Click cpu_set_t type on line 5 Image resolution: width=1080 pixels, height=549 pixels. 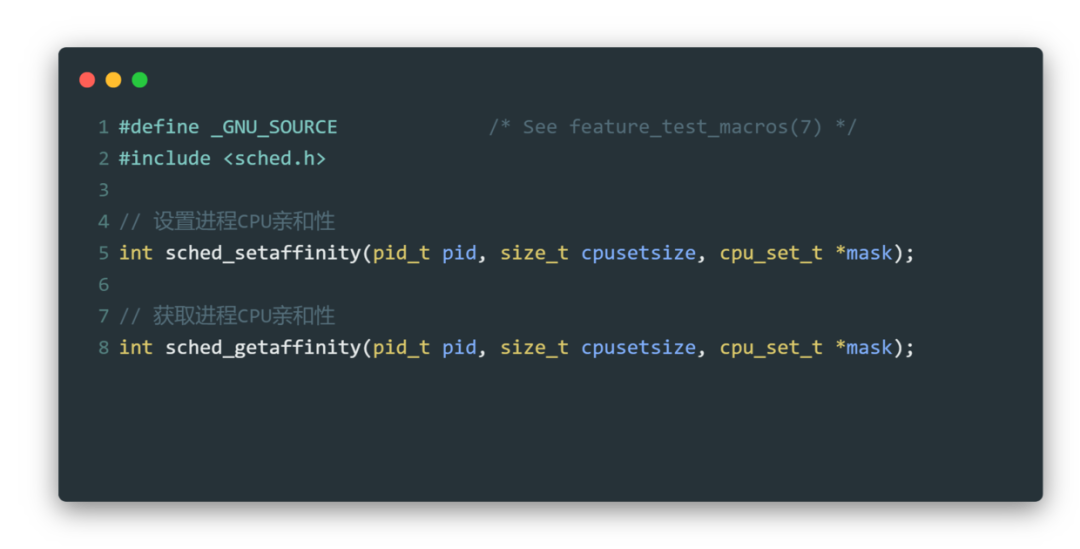[771, 253]
